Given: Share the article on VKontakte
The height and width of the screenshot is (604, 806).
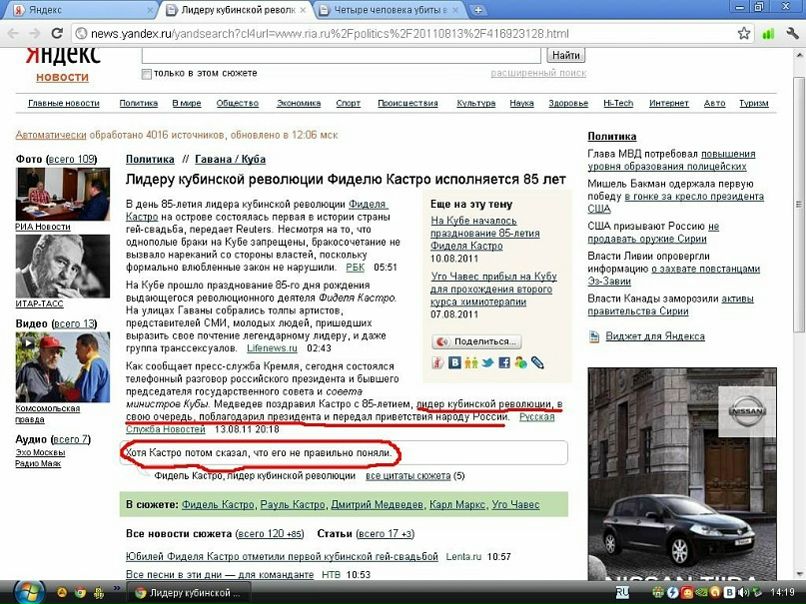Looking at the screenshot, I should coord(455,363).
